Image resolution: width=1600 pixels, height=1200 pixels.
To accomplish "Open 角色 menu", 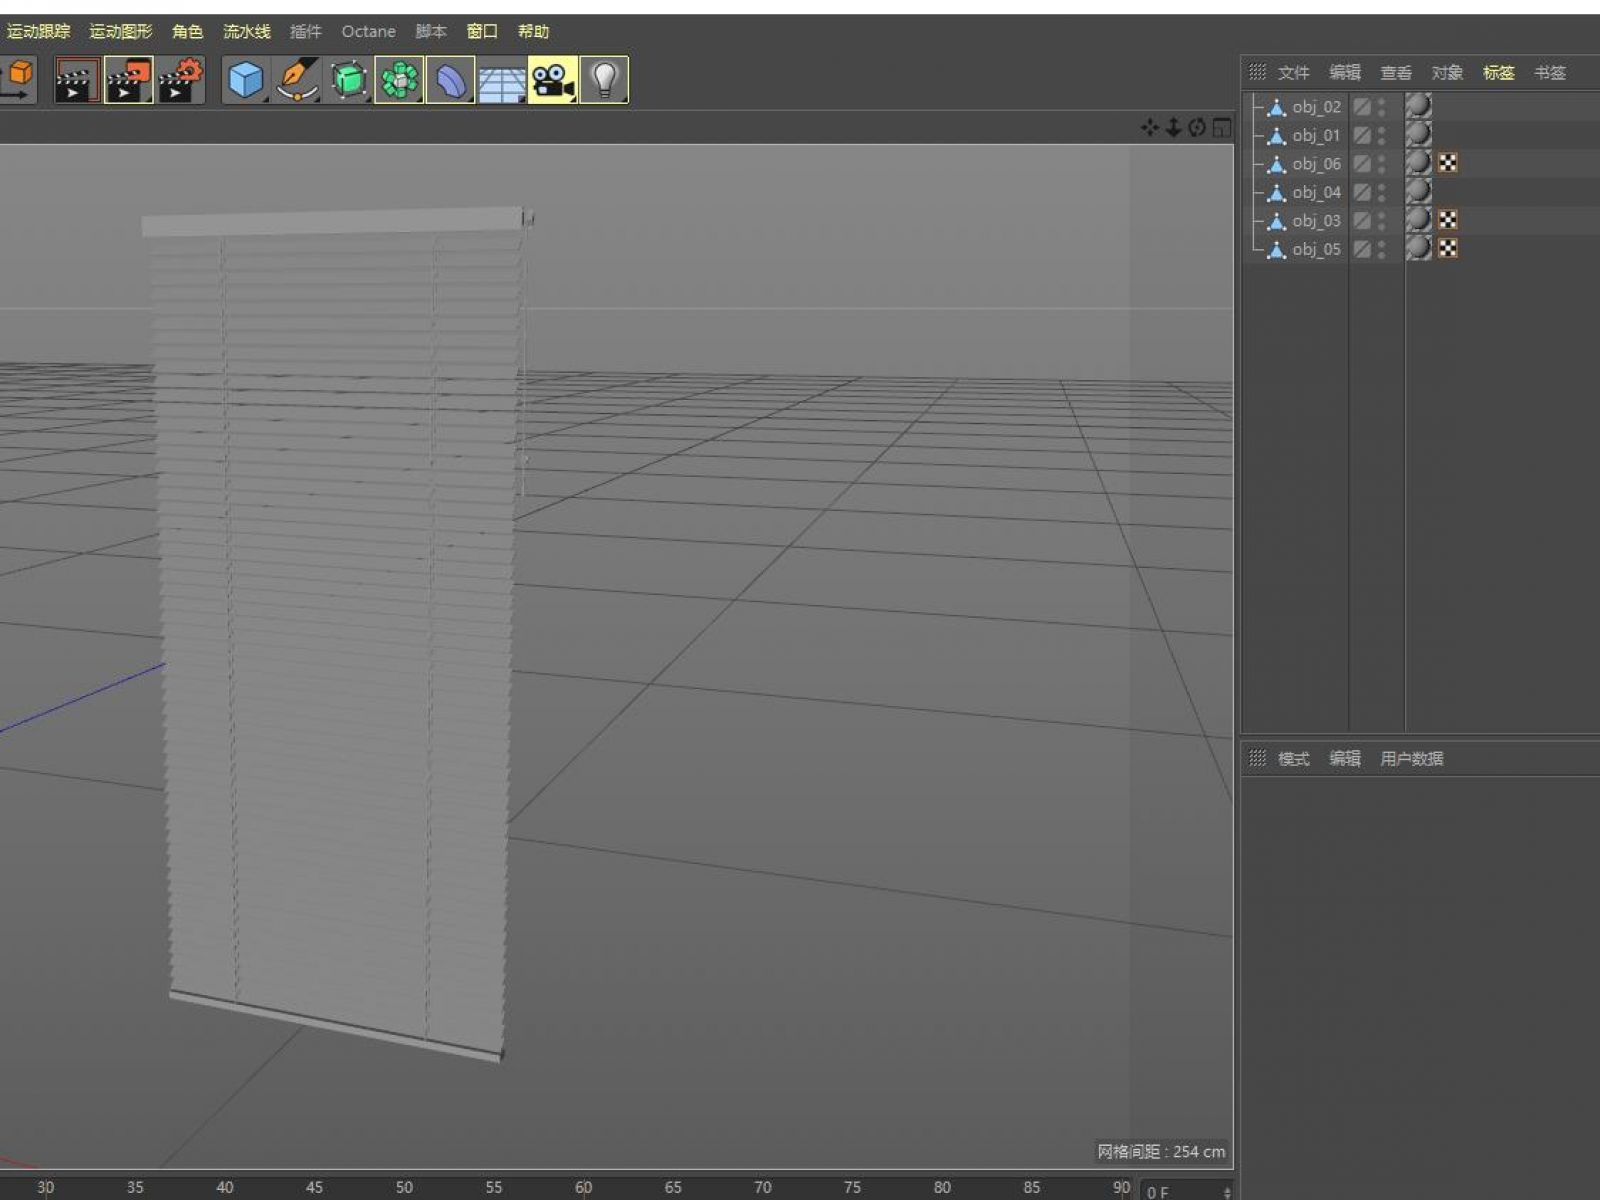I will tap(187, 31).
